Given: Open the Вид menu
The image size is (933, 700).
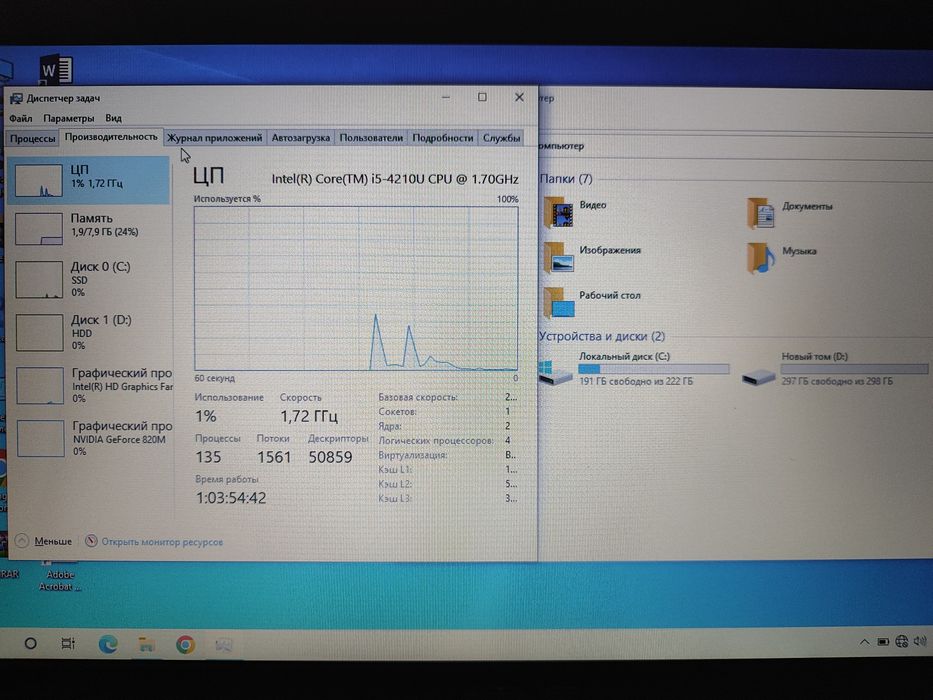Looking at the screenshot, I should click(x=113, y=118).
